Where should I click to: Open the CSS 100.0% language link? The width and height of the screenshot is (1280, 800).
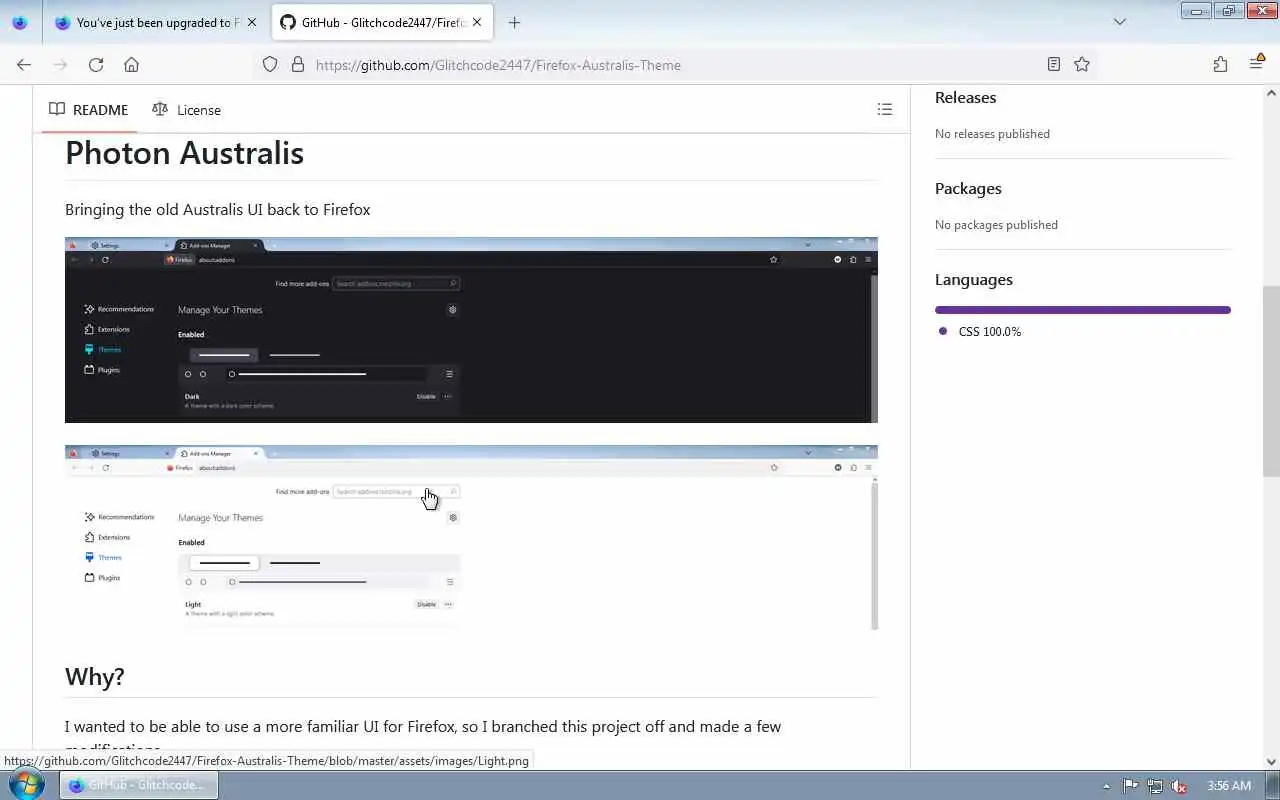coord(980,332)
